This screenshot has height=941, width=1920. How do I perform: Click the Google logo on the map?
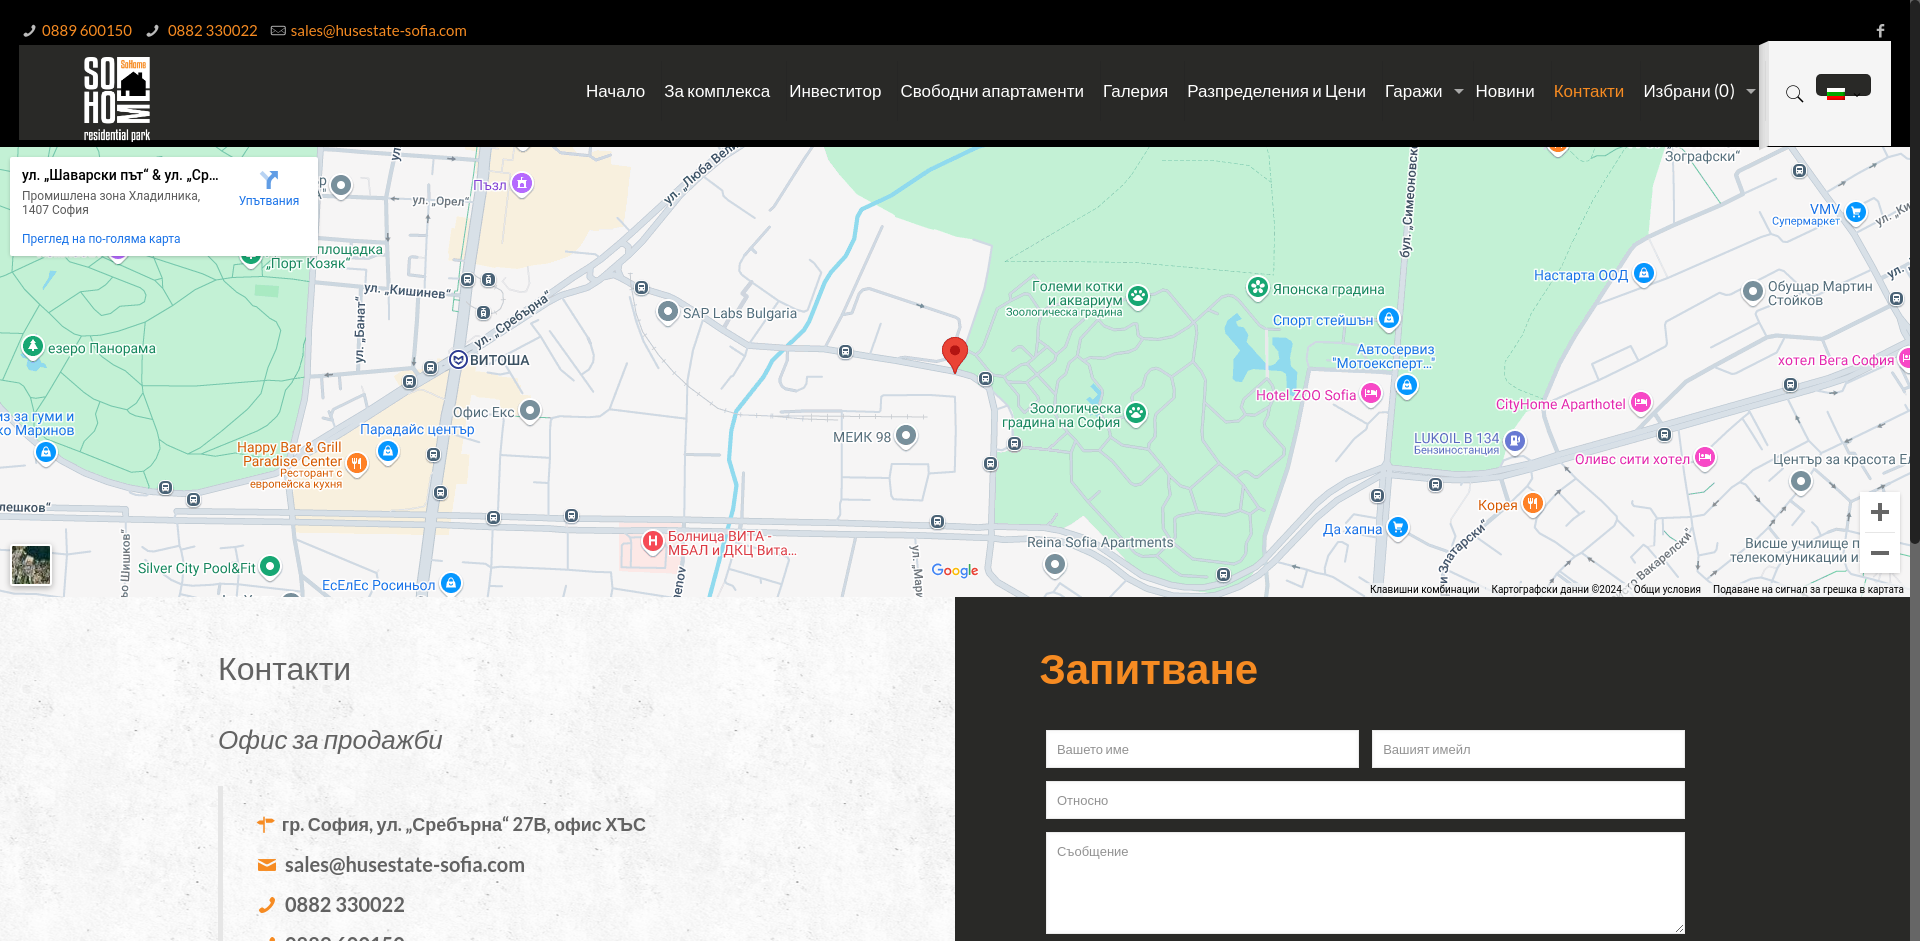coord(954,570)
